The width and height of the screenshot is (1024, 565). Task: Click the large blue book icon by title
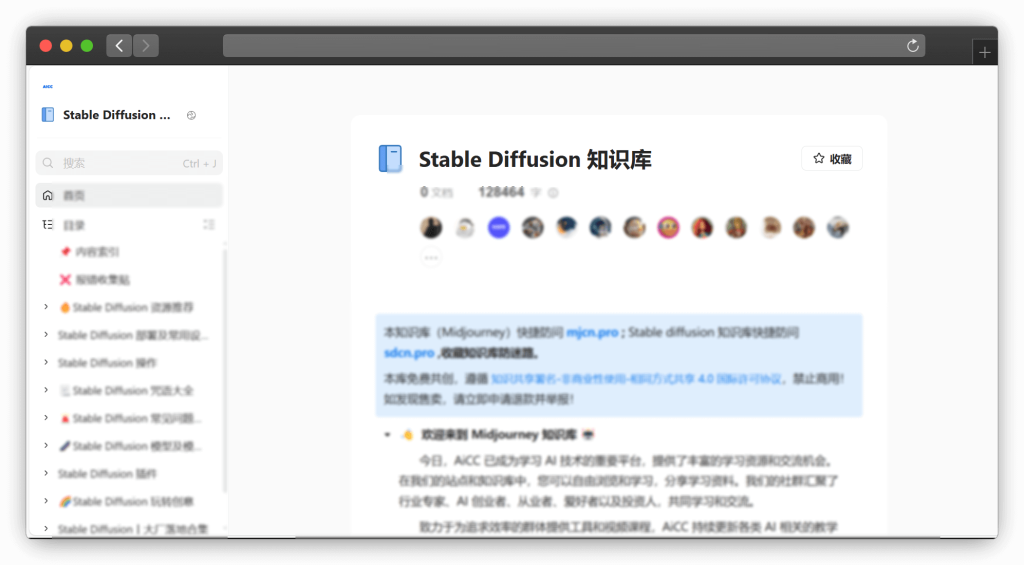point(391,159)
